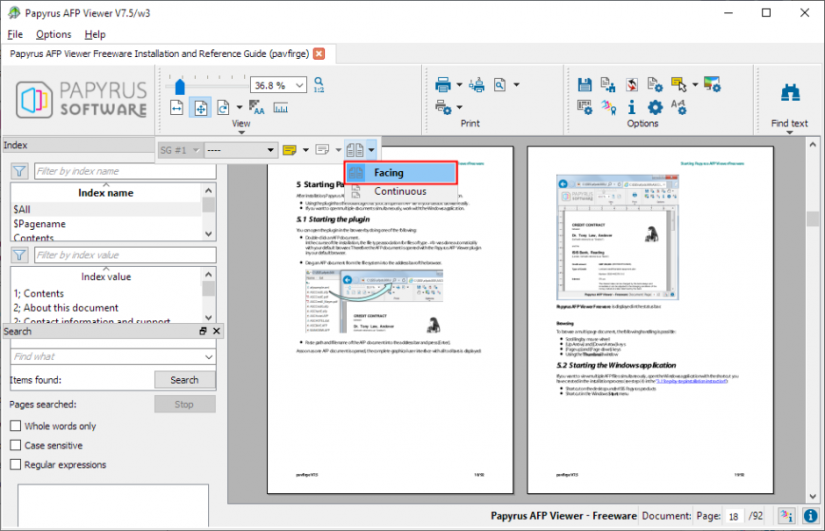The height and width of the screenshot is (531, 825).
Task: Click the zoom 1:1 magnifier icon
Action: (x=319, y=85)
